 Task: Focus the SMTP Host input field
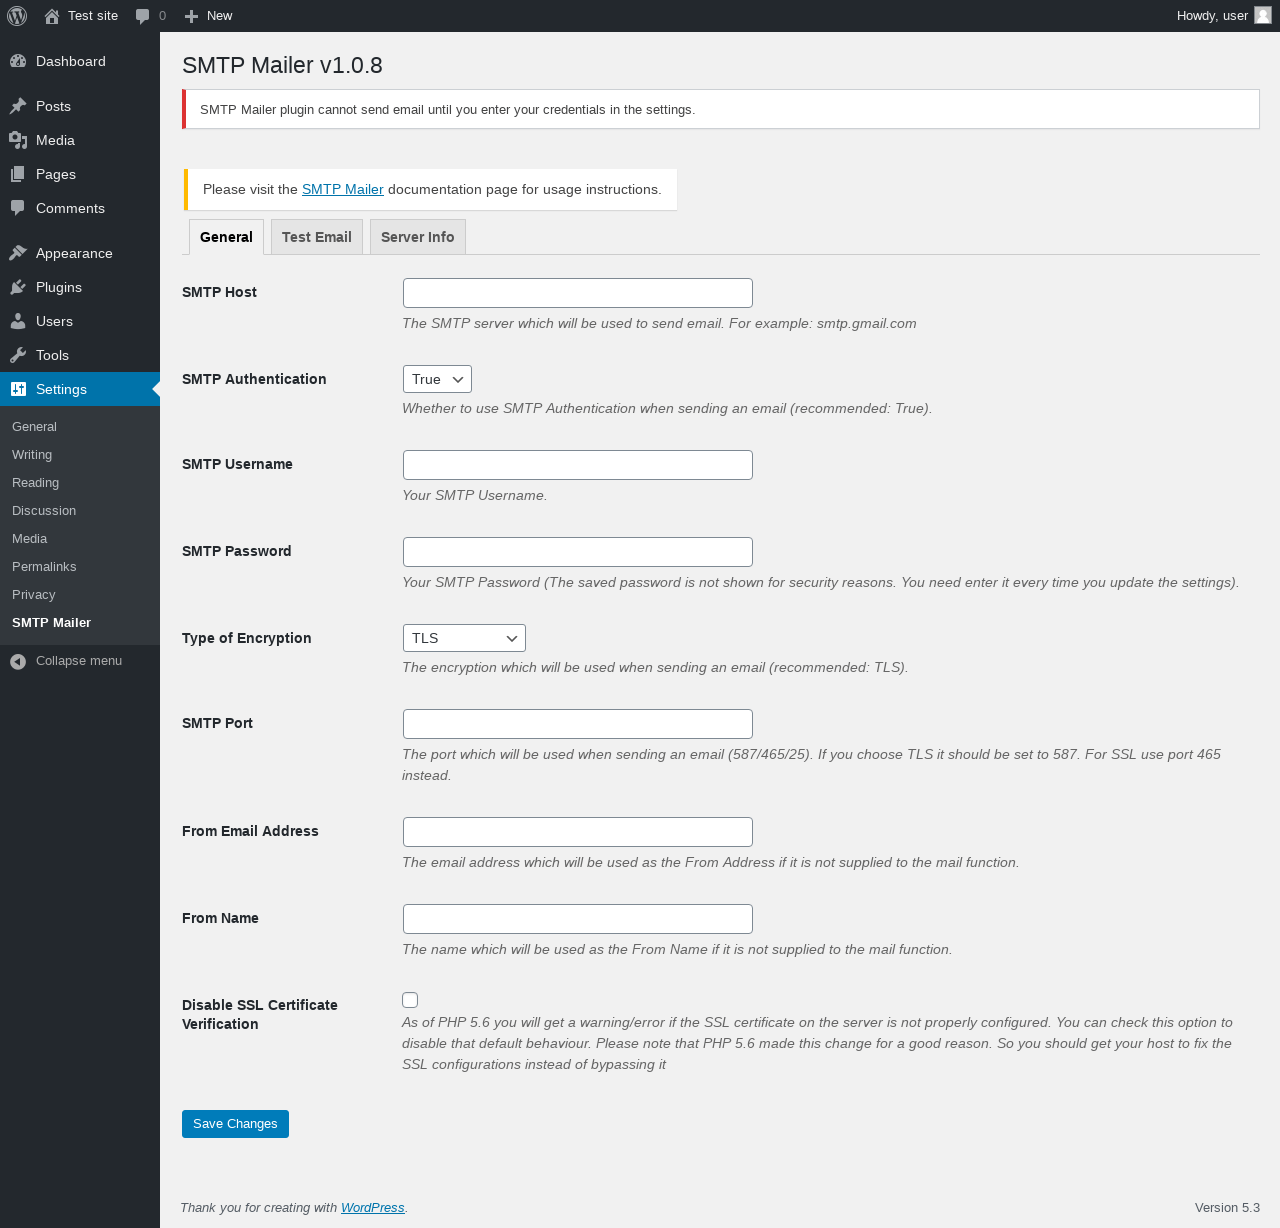pyautogui.click(x=578, y=293)
